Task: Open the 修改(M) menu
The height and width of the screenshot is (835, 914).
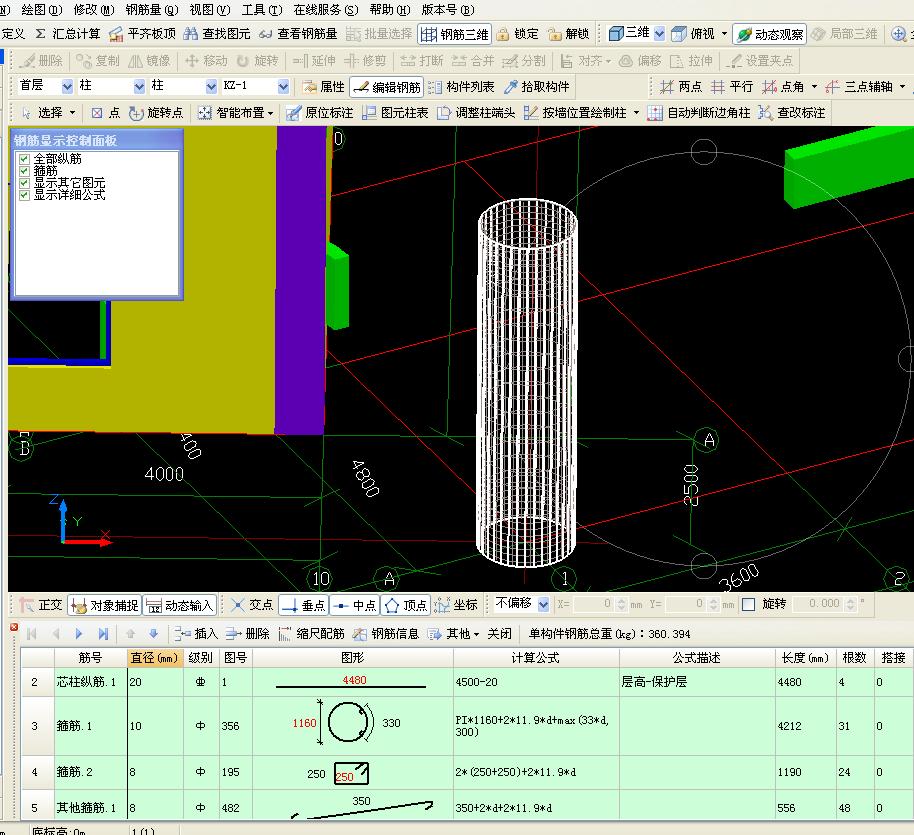Action: point(94,10)
